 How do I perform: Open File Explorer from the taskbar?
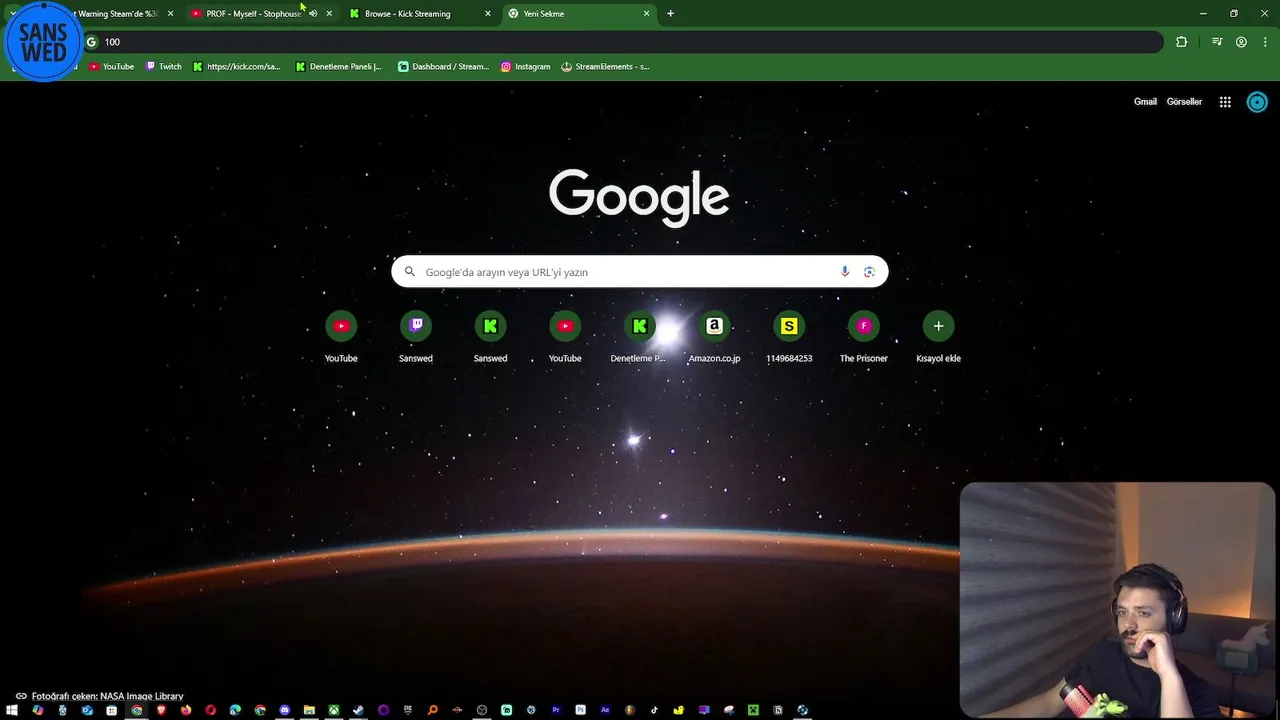309,710
